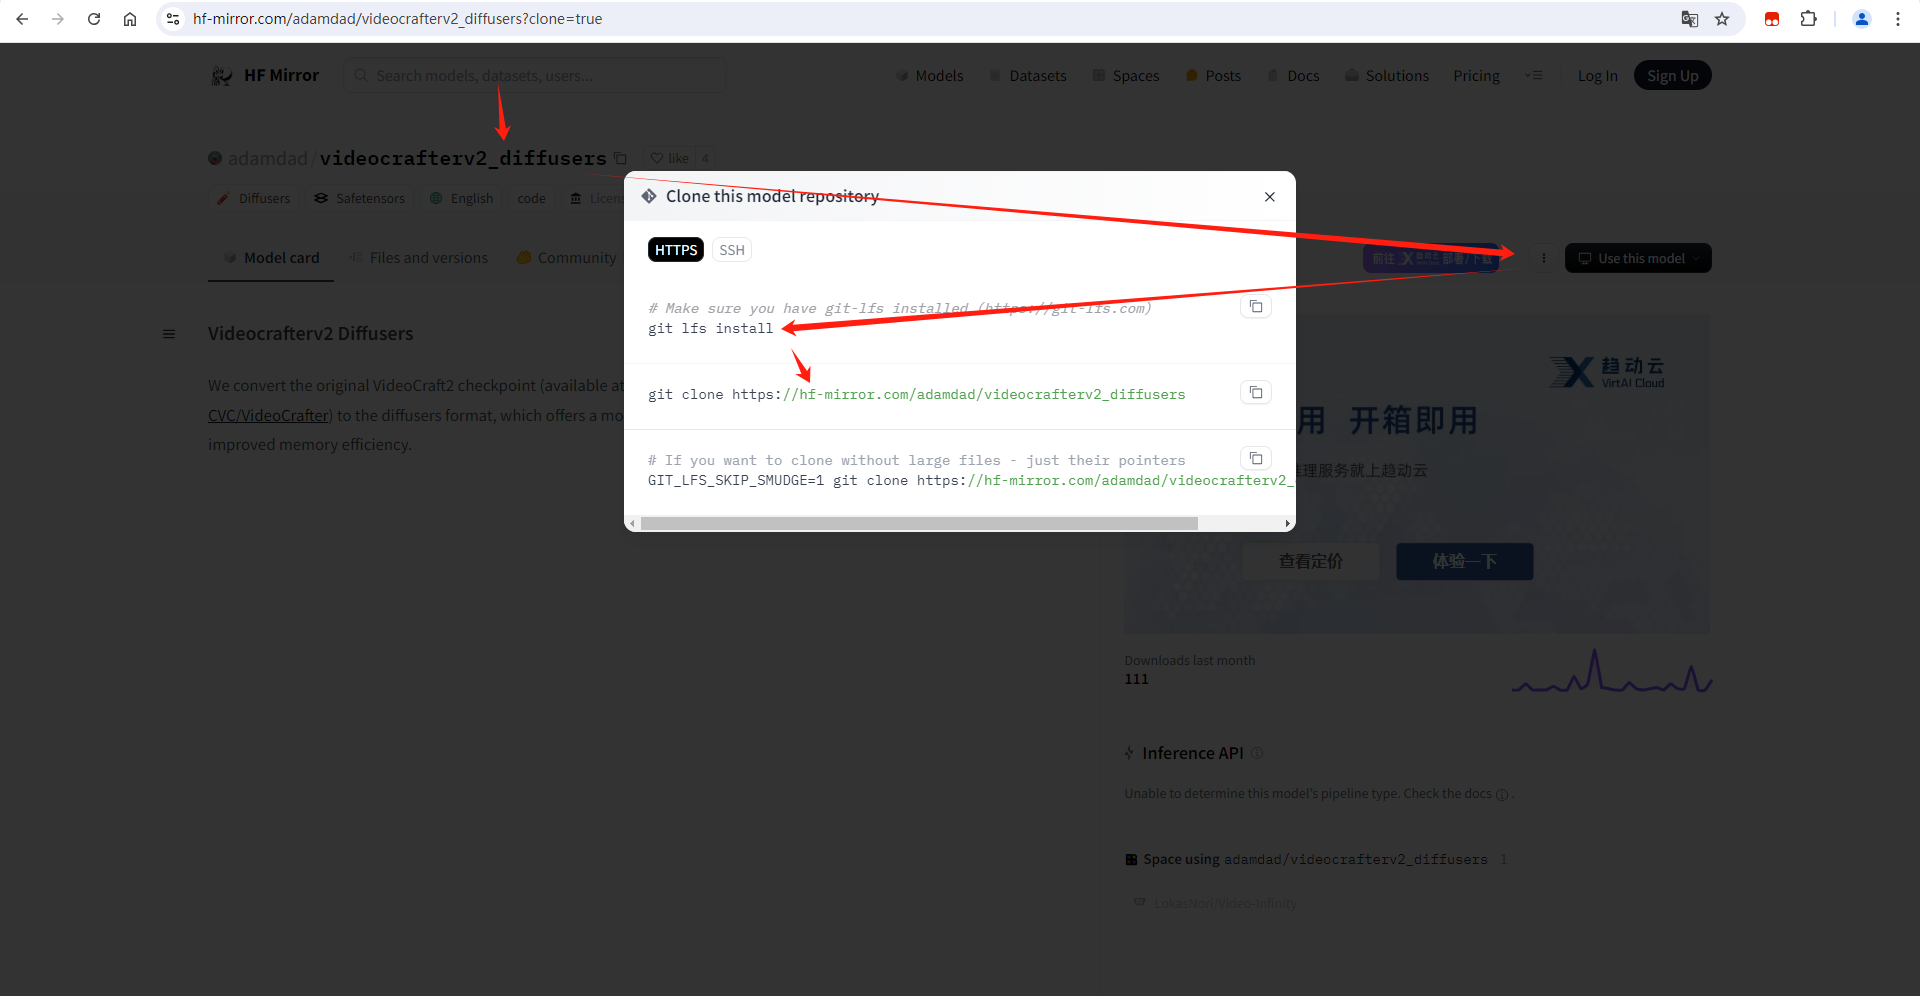Copy the git lfs install command
This screenshot has width=1920, height=996.
1256,307
